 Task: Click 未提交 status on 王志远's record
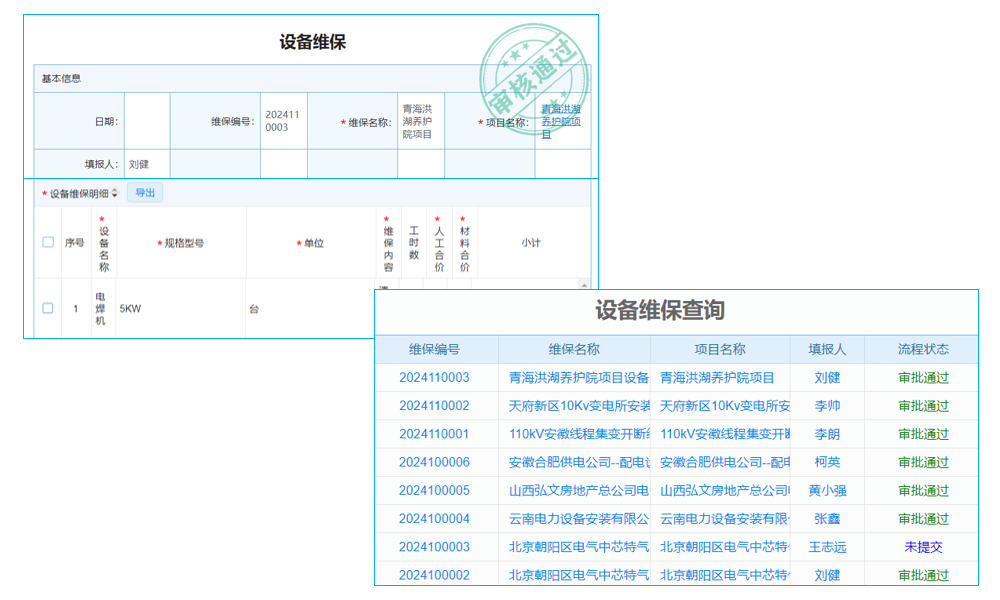click(x=922, y=547)
